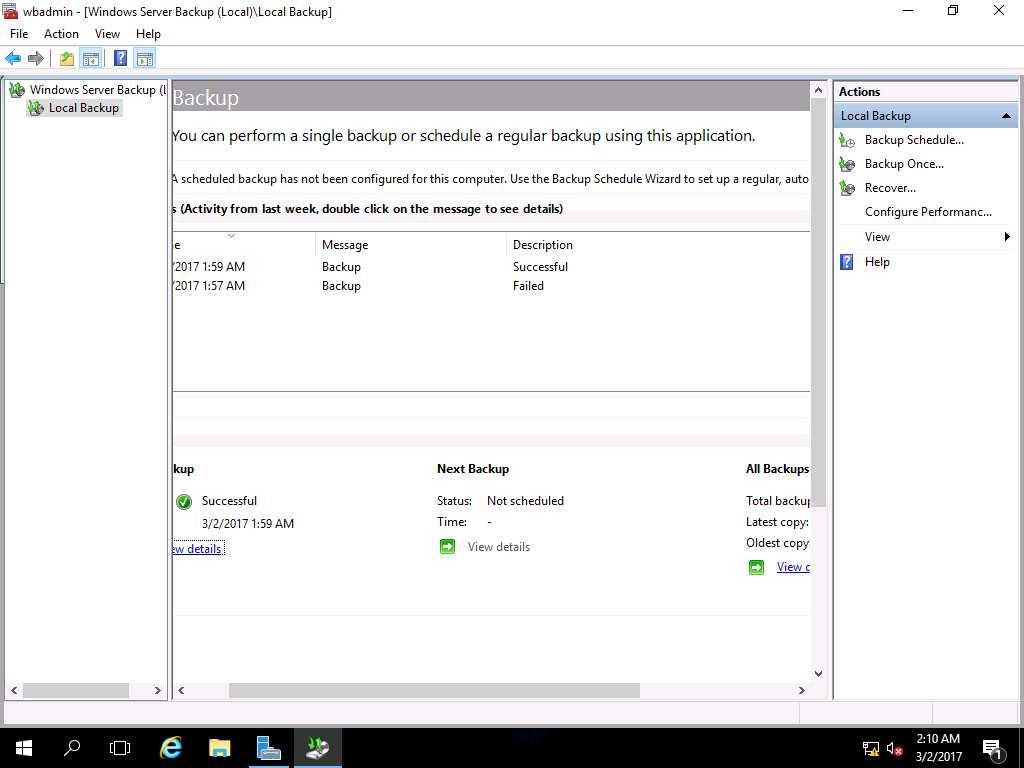Click the Description column header
Viewport: 1024px width, 768px height.
(x=658, y=245)
